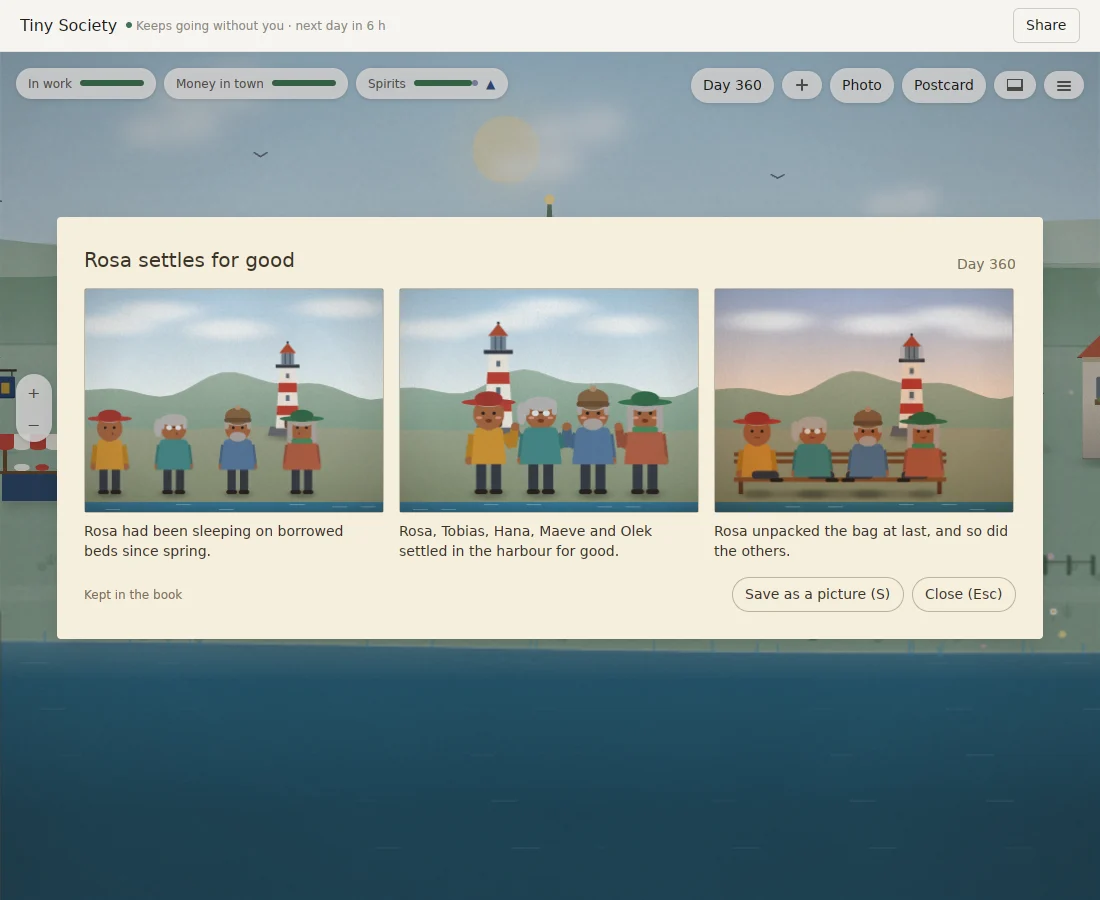Screen dimensions: 1100x900
Task: Open the first story panel with four standing villagers
Action: [234, 400]
